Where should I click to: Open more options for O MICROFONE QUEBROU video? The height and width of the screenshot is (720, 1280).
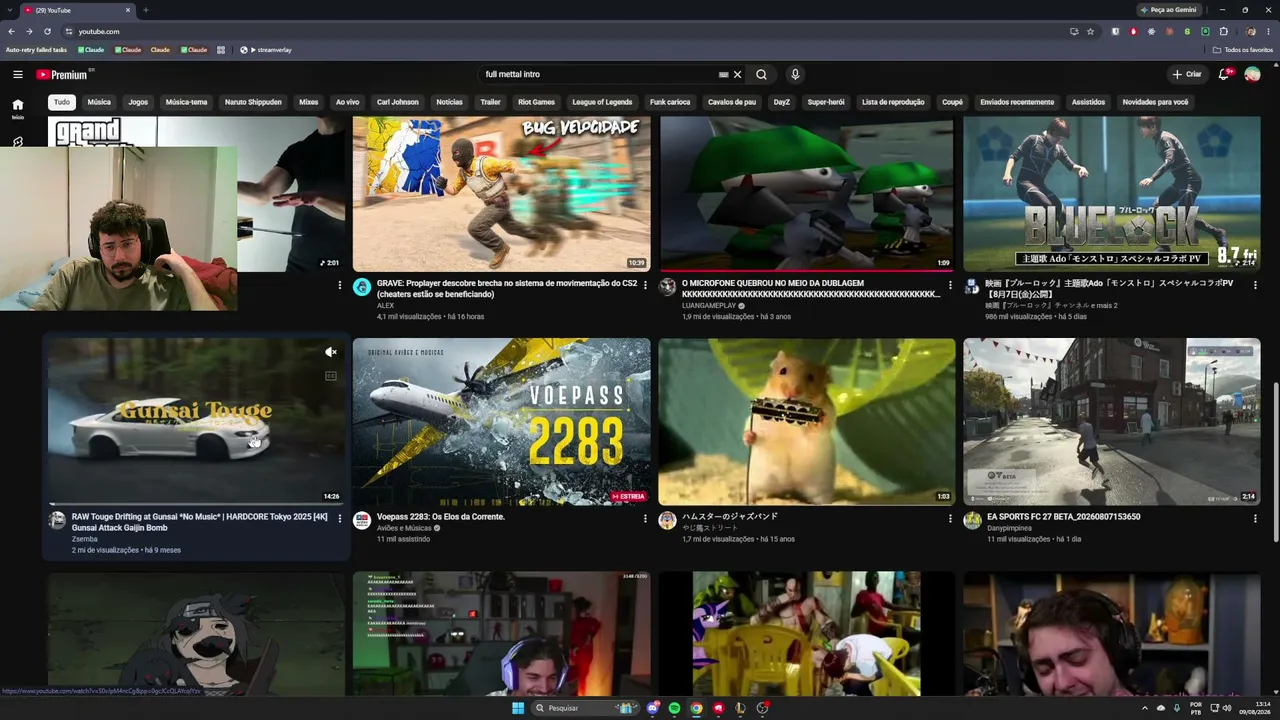click(950, 285)
